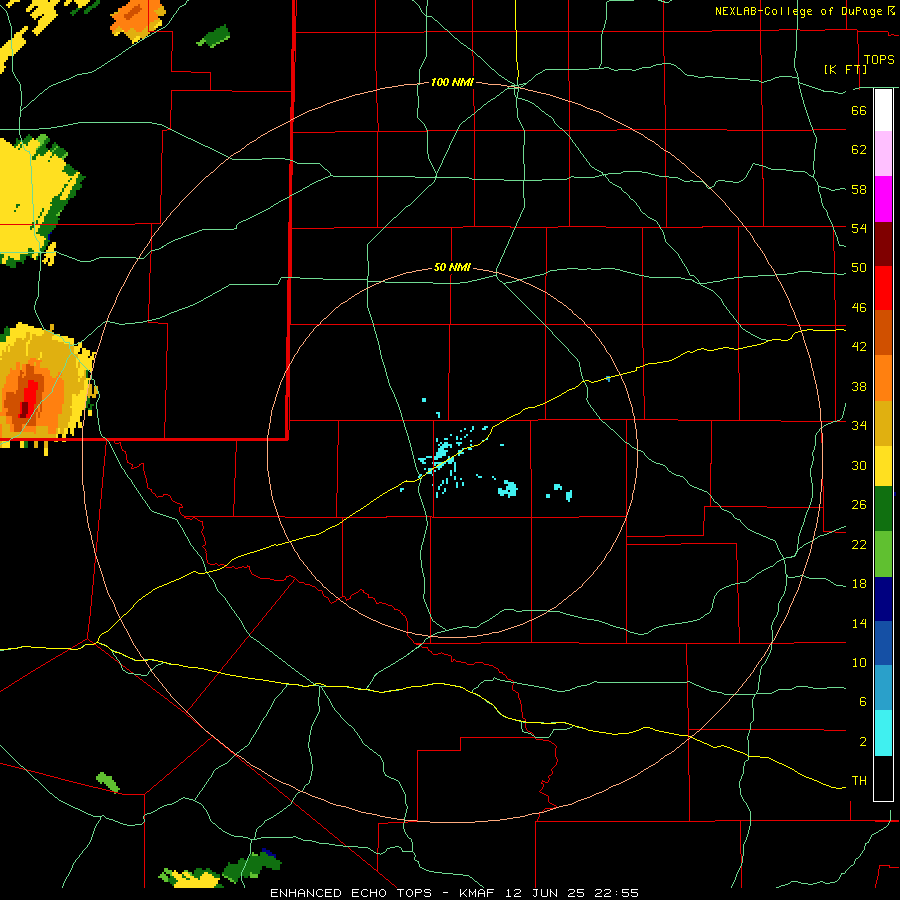Click the navy blue legend swatch
900x900 pixels.
pyautogui.click(x=883, y=599)
